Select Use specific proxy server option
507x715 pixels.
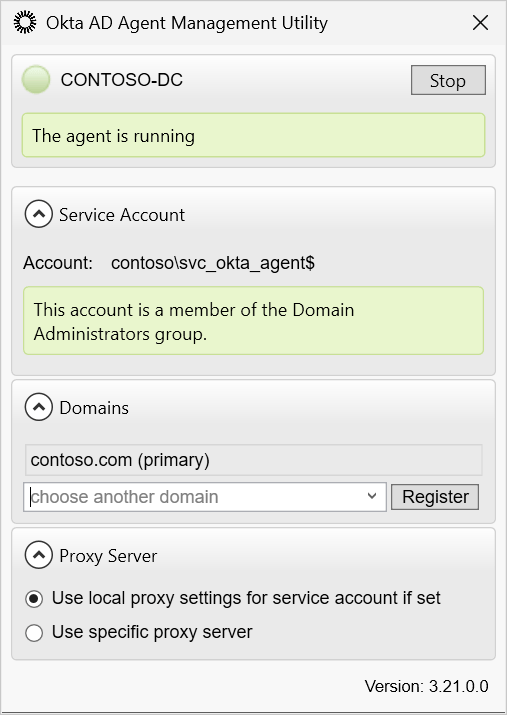(34, 633)
